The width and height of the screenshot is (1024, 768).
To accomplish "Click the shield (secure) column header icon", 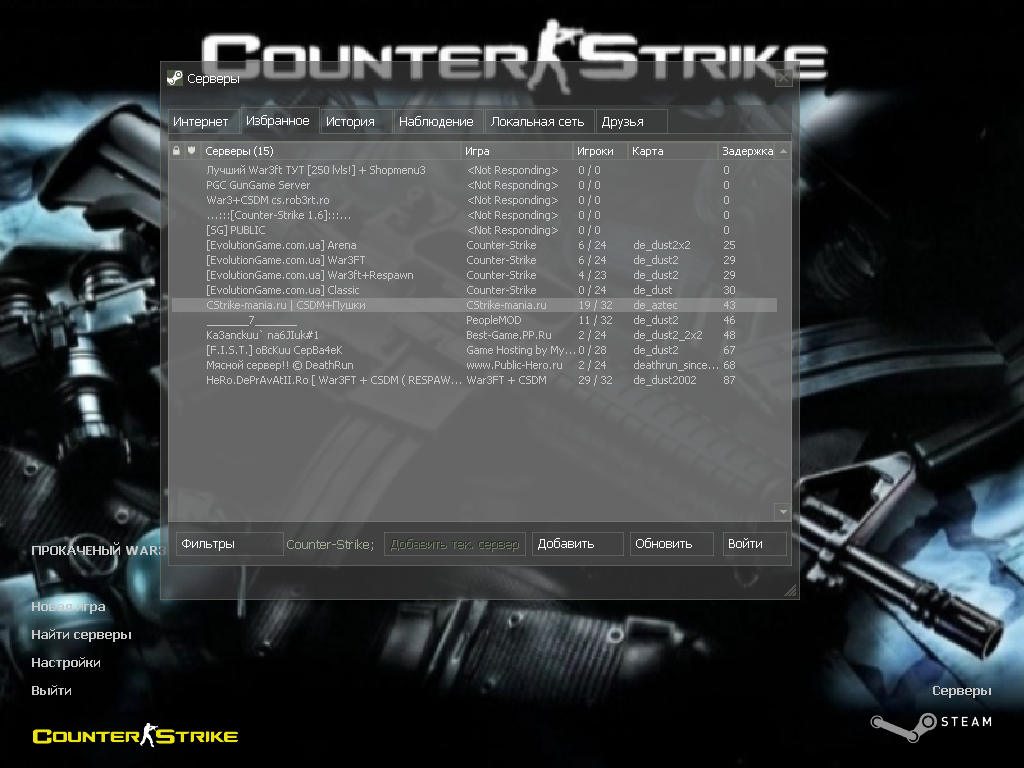I will coord(191,151).
